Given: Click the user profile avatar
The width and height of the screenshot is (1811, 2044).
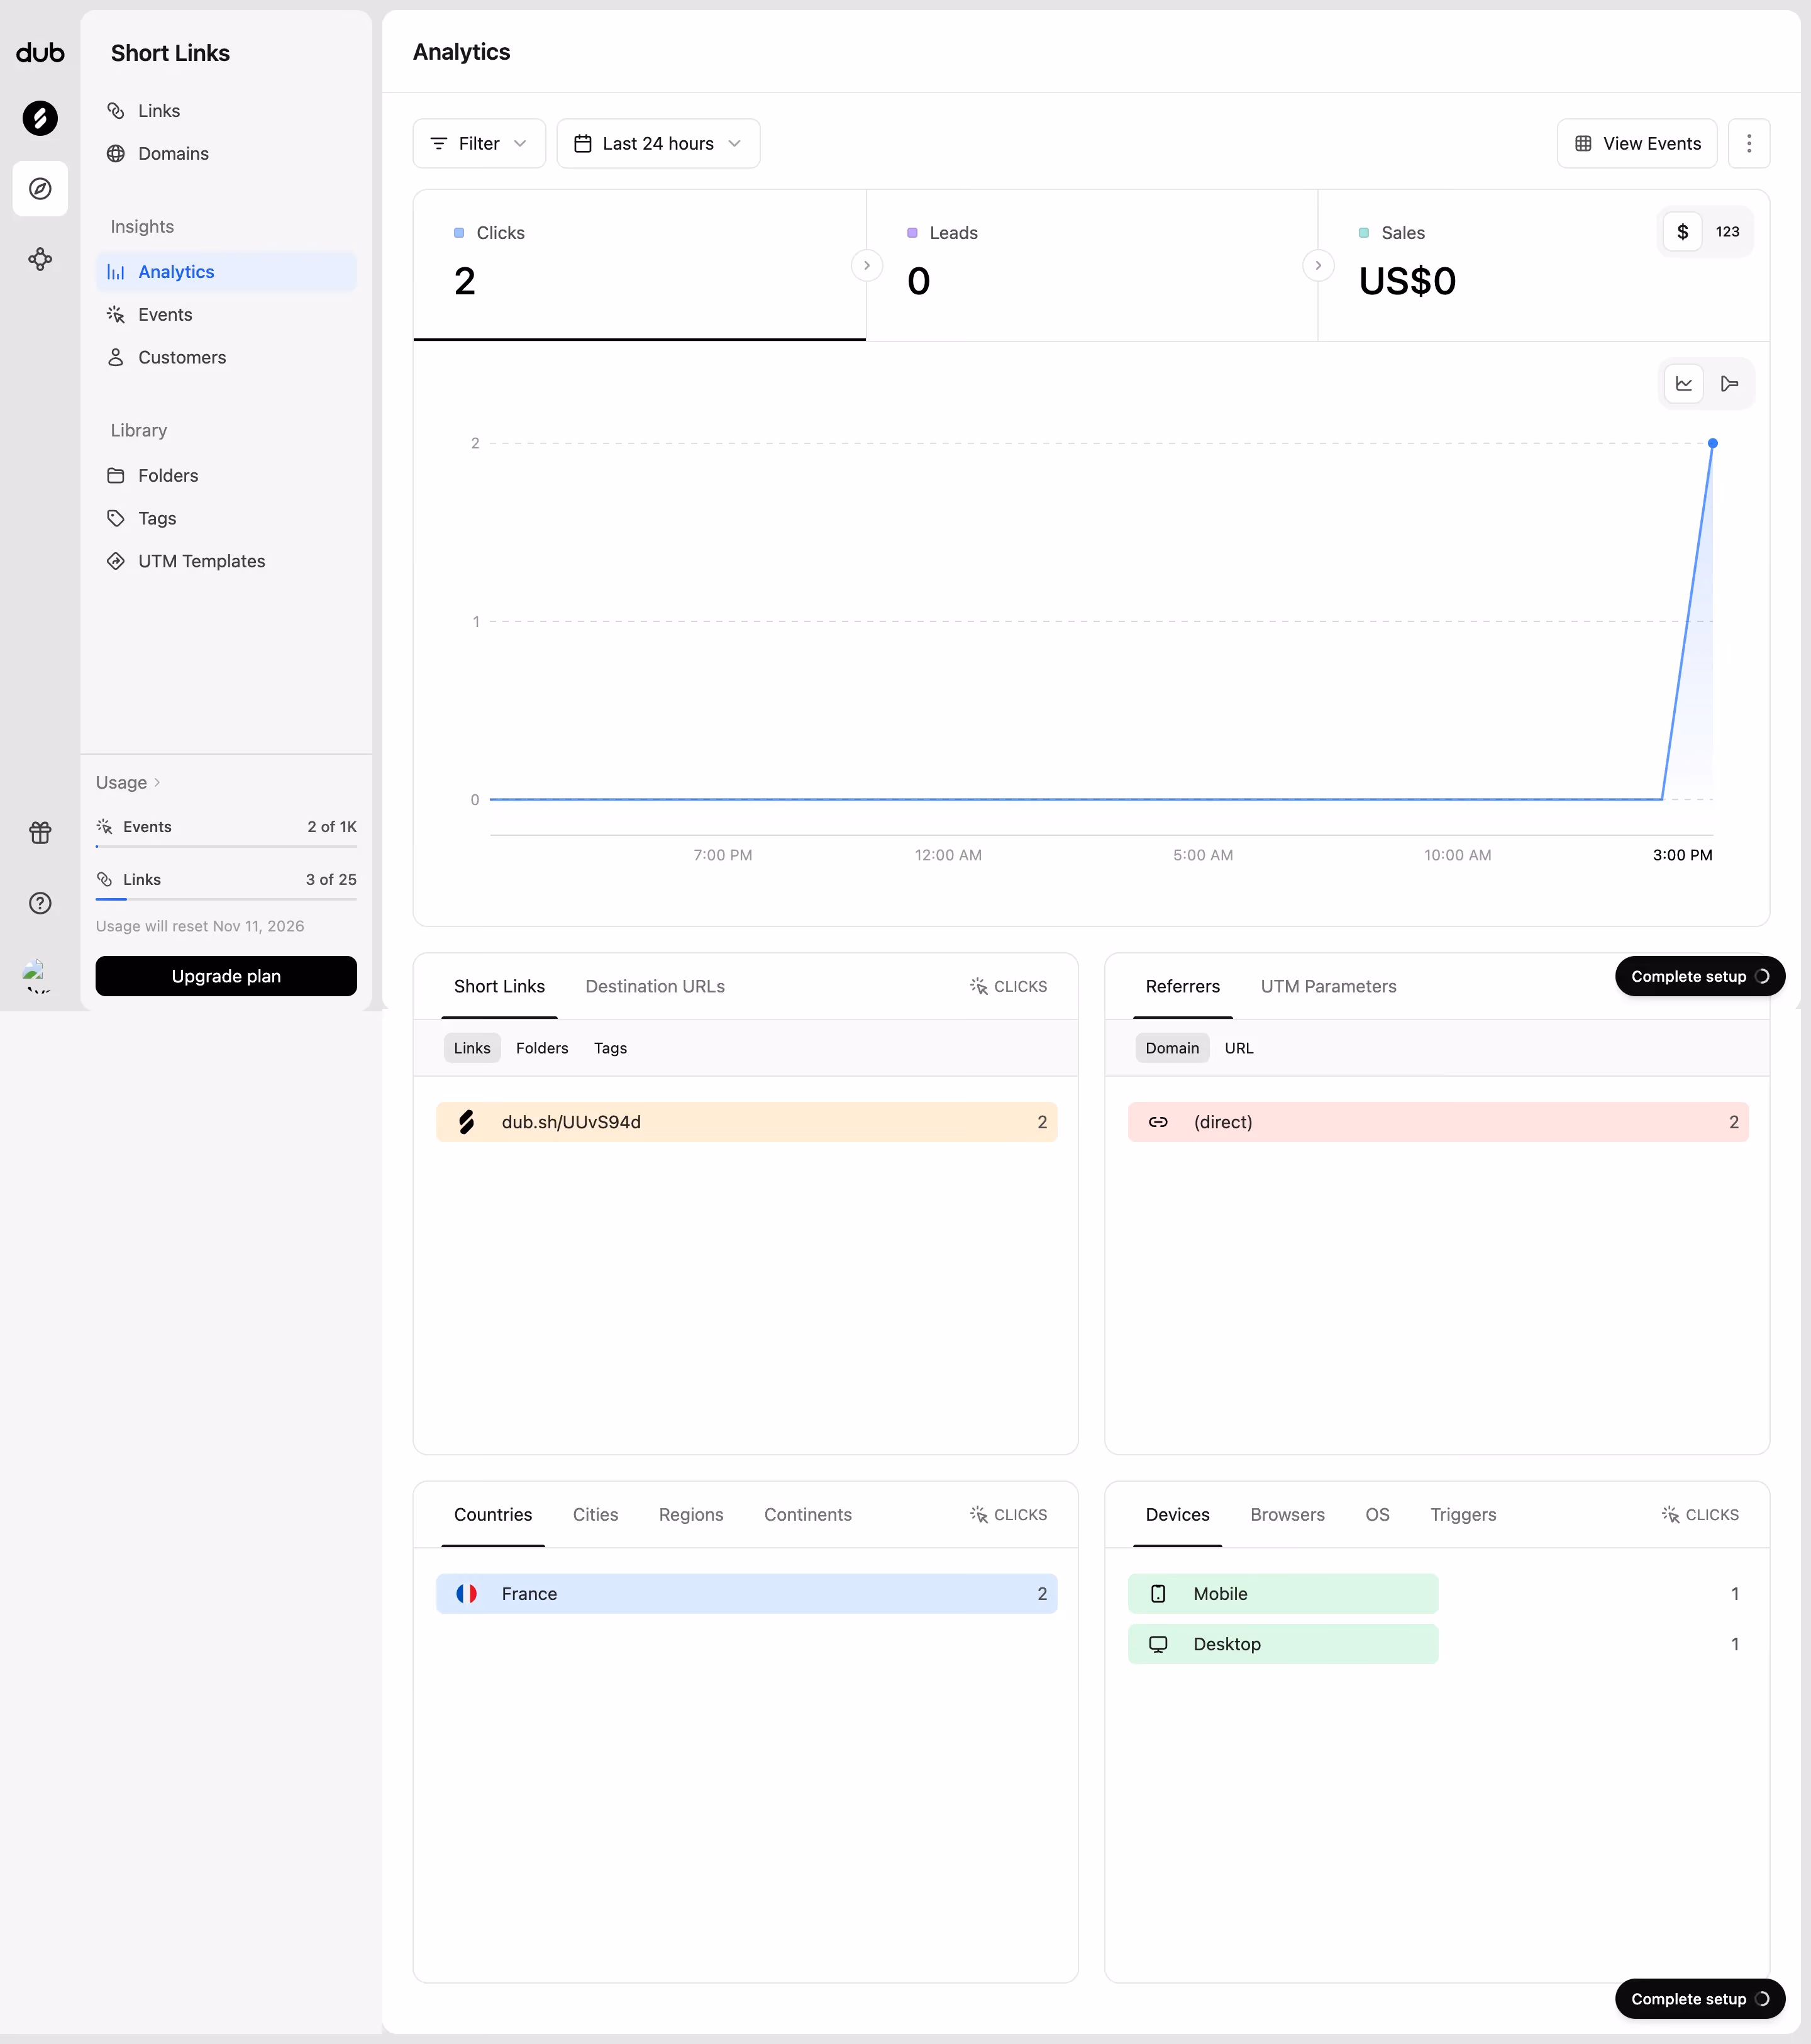Looking at the screenshot, I should click(x=38, y=975).
